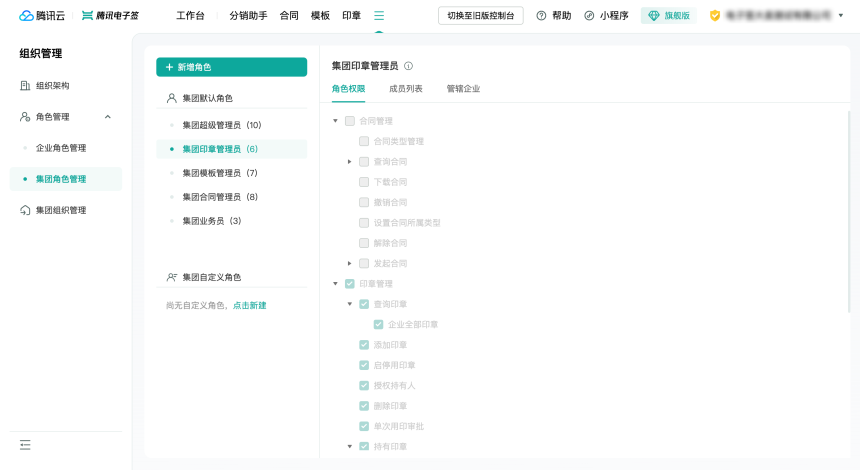
Task: Click the help question mark icon
Action: (x=541, y=16)
